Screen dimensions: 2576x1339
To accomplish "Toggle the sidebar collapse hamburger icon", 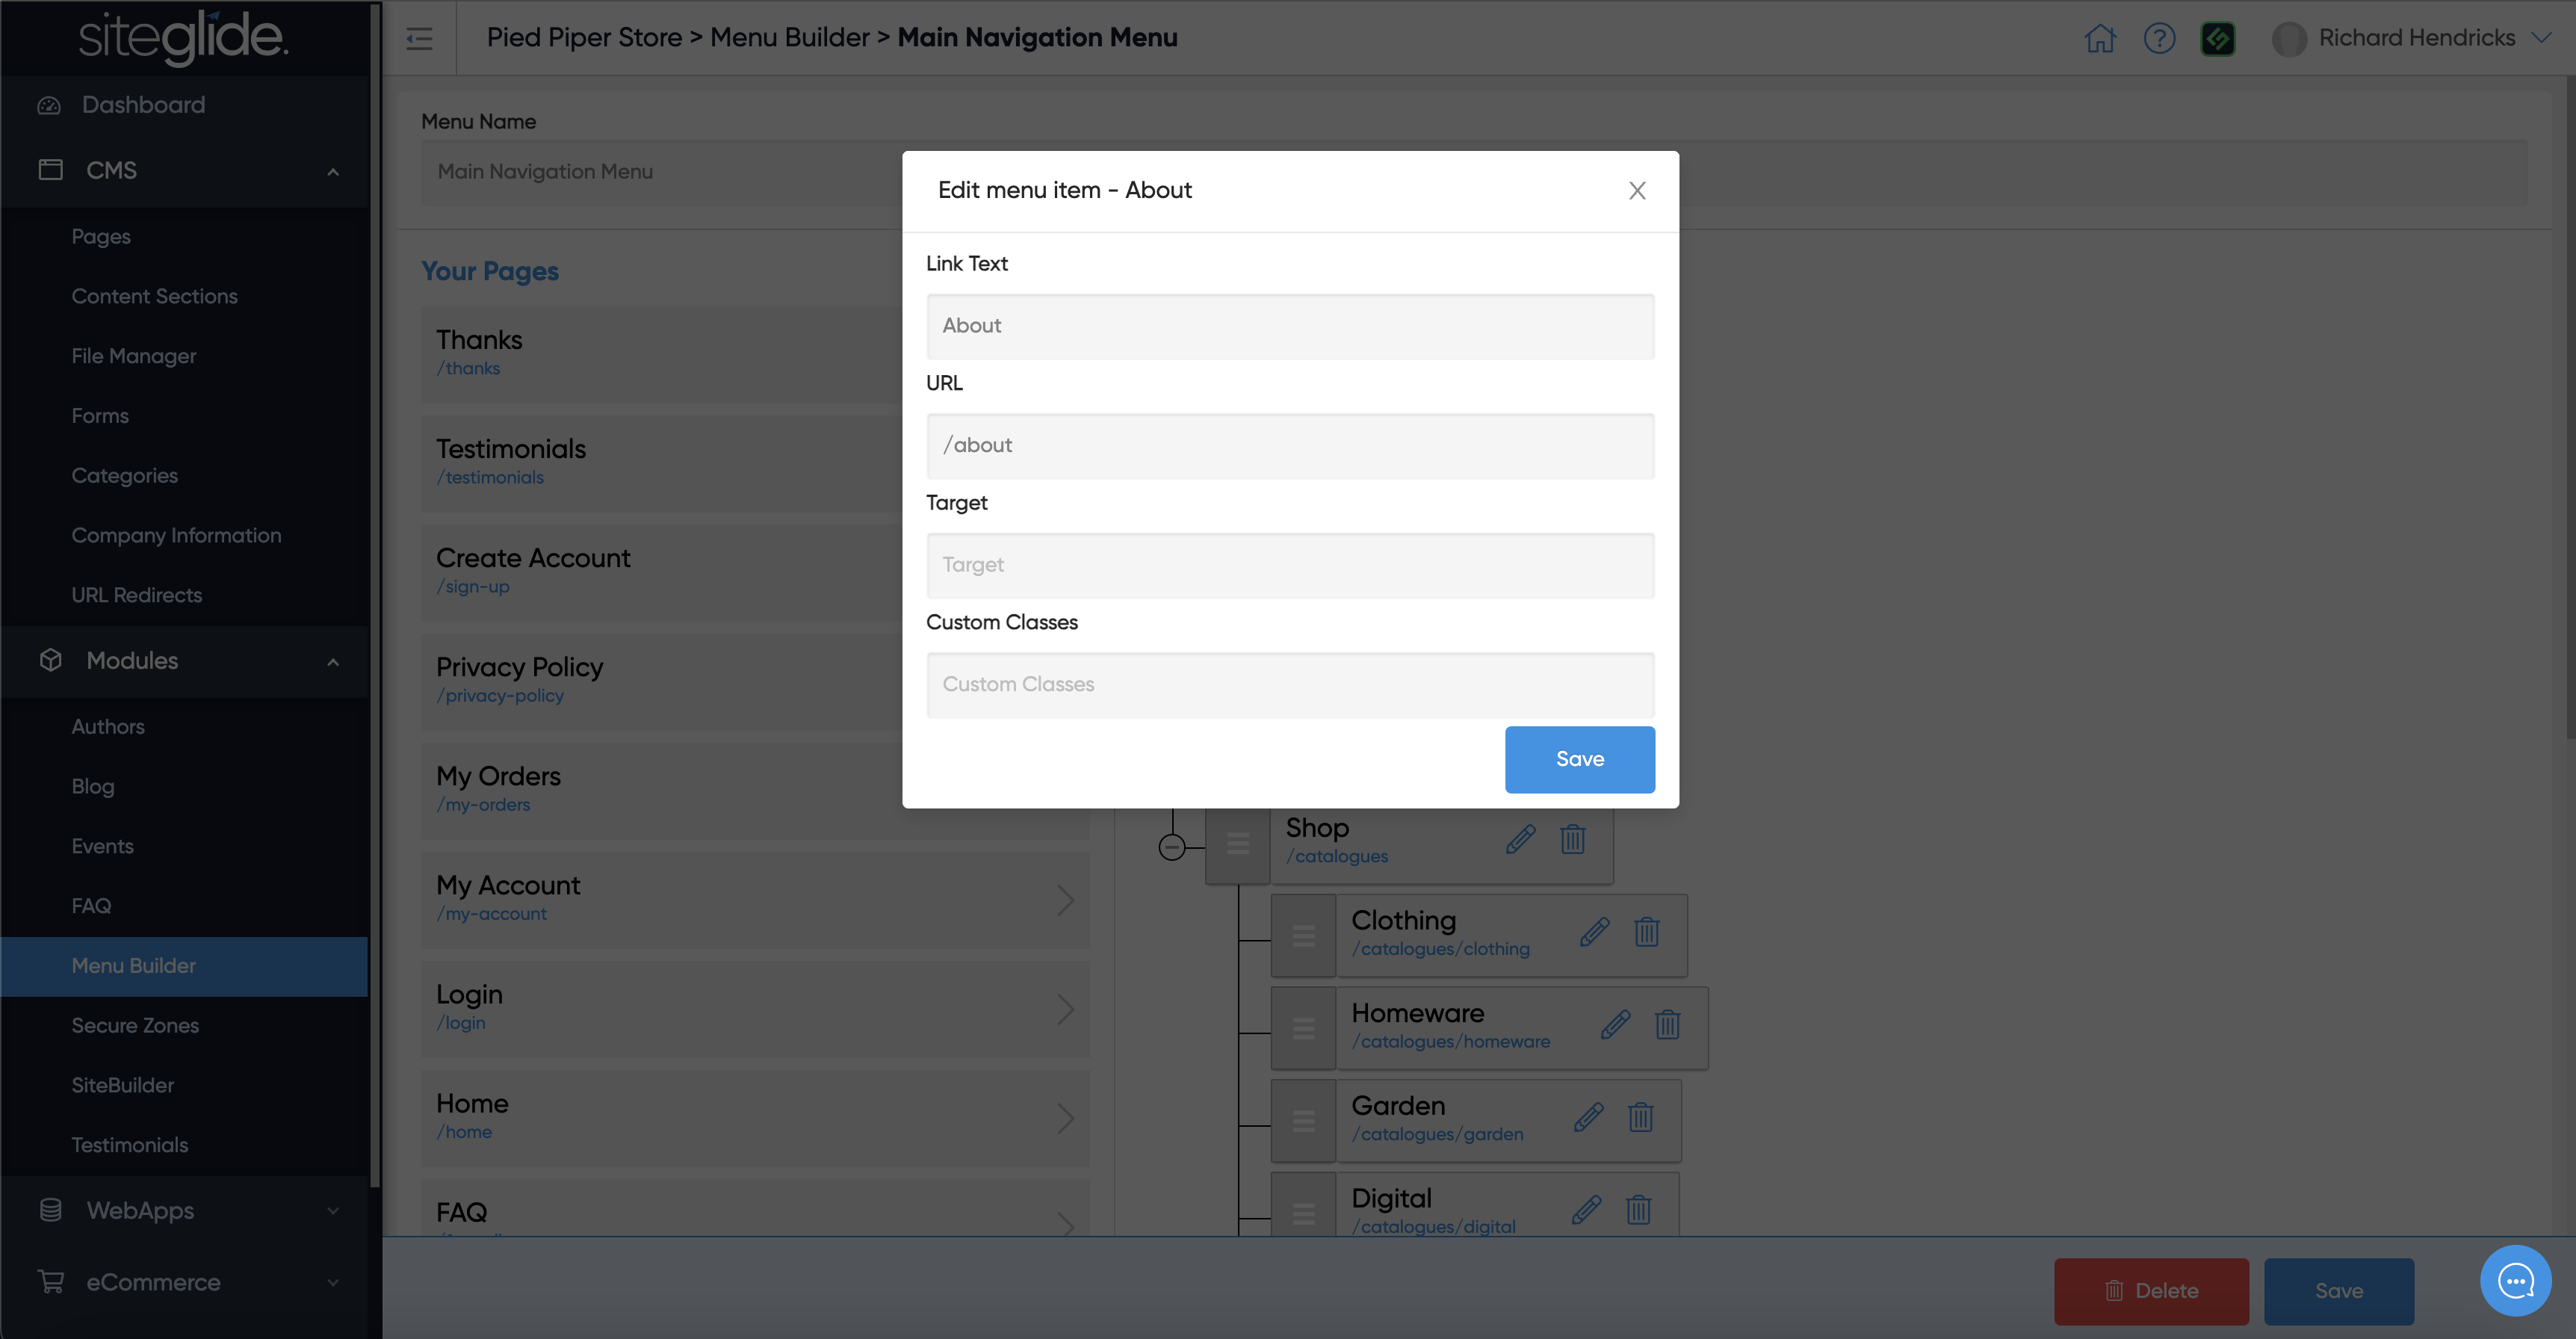I will [x=419, y=38].
